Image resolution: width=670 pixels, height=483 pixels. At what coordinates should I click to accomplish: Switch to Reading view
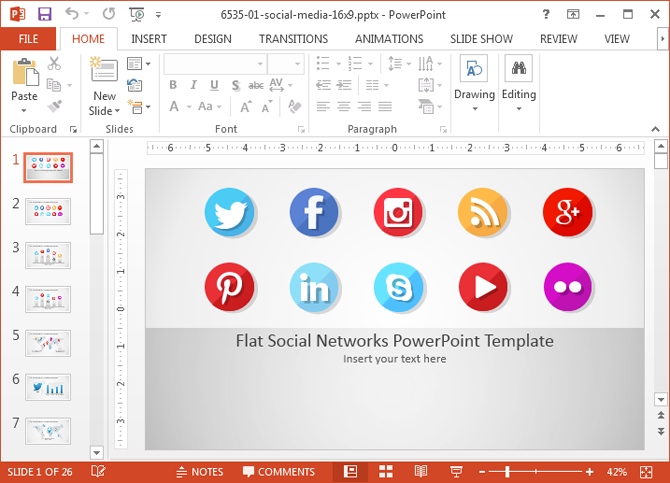[421, 471]
